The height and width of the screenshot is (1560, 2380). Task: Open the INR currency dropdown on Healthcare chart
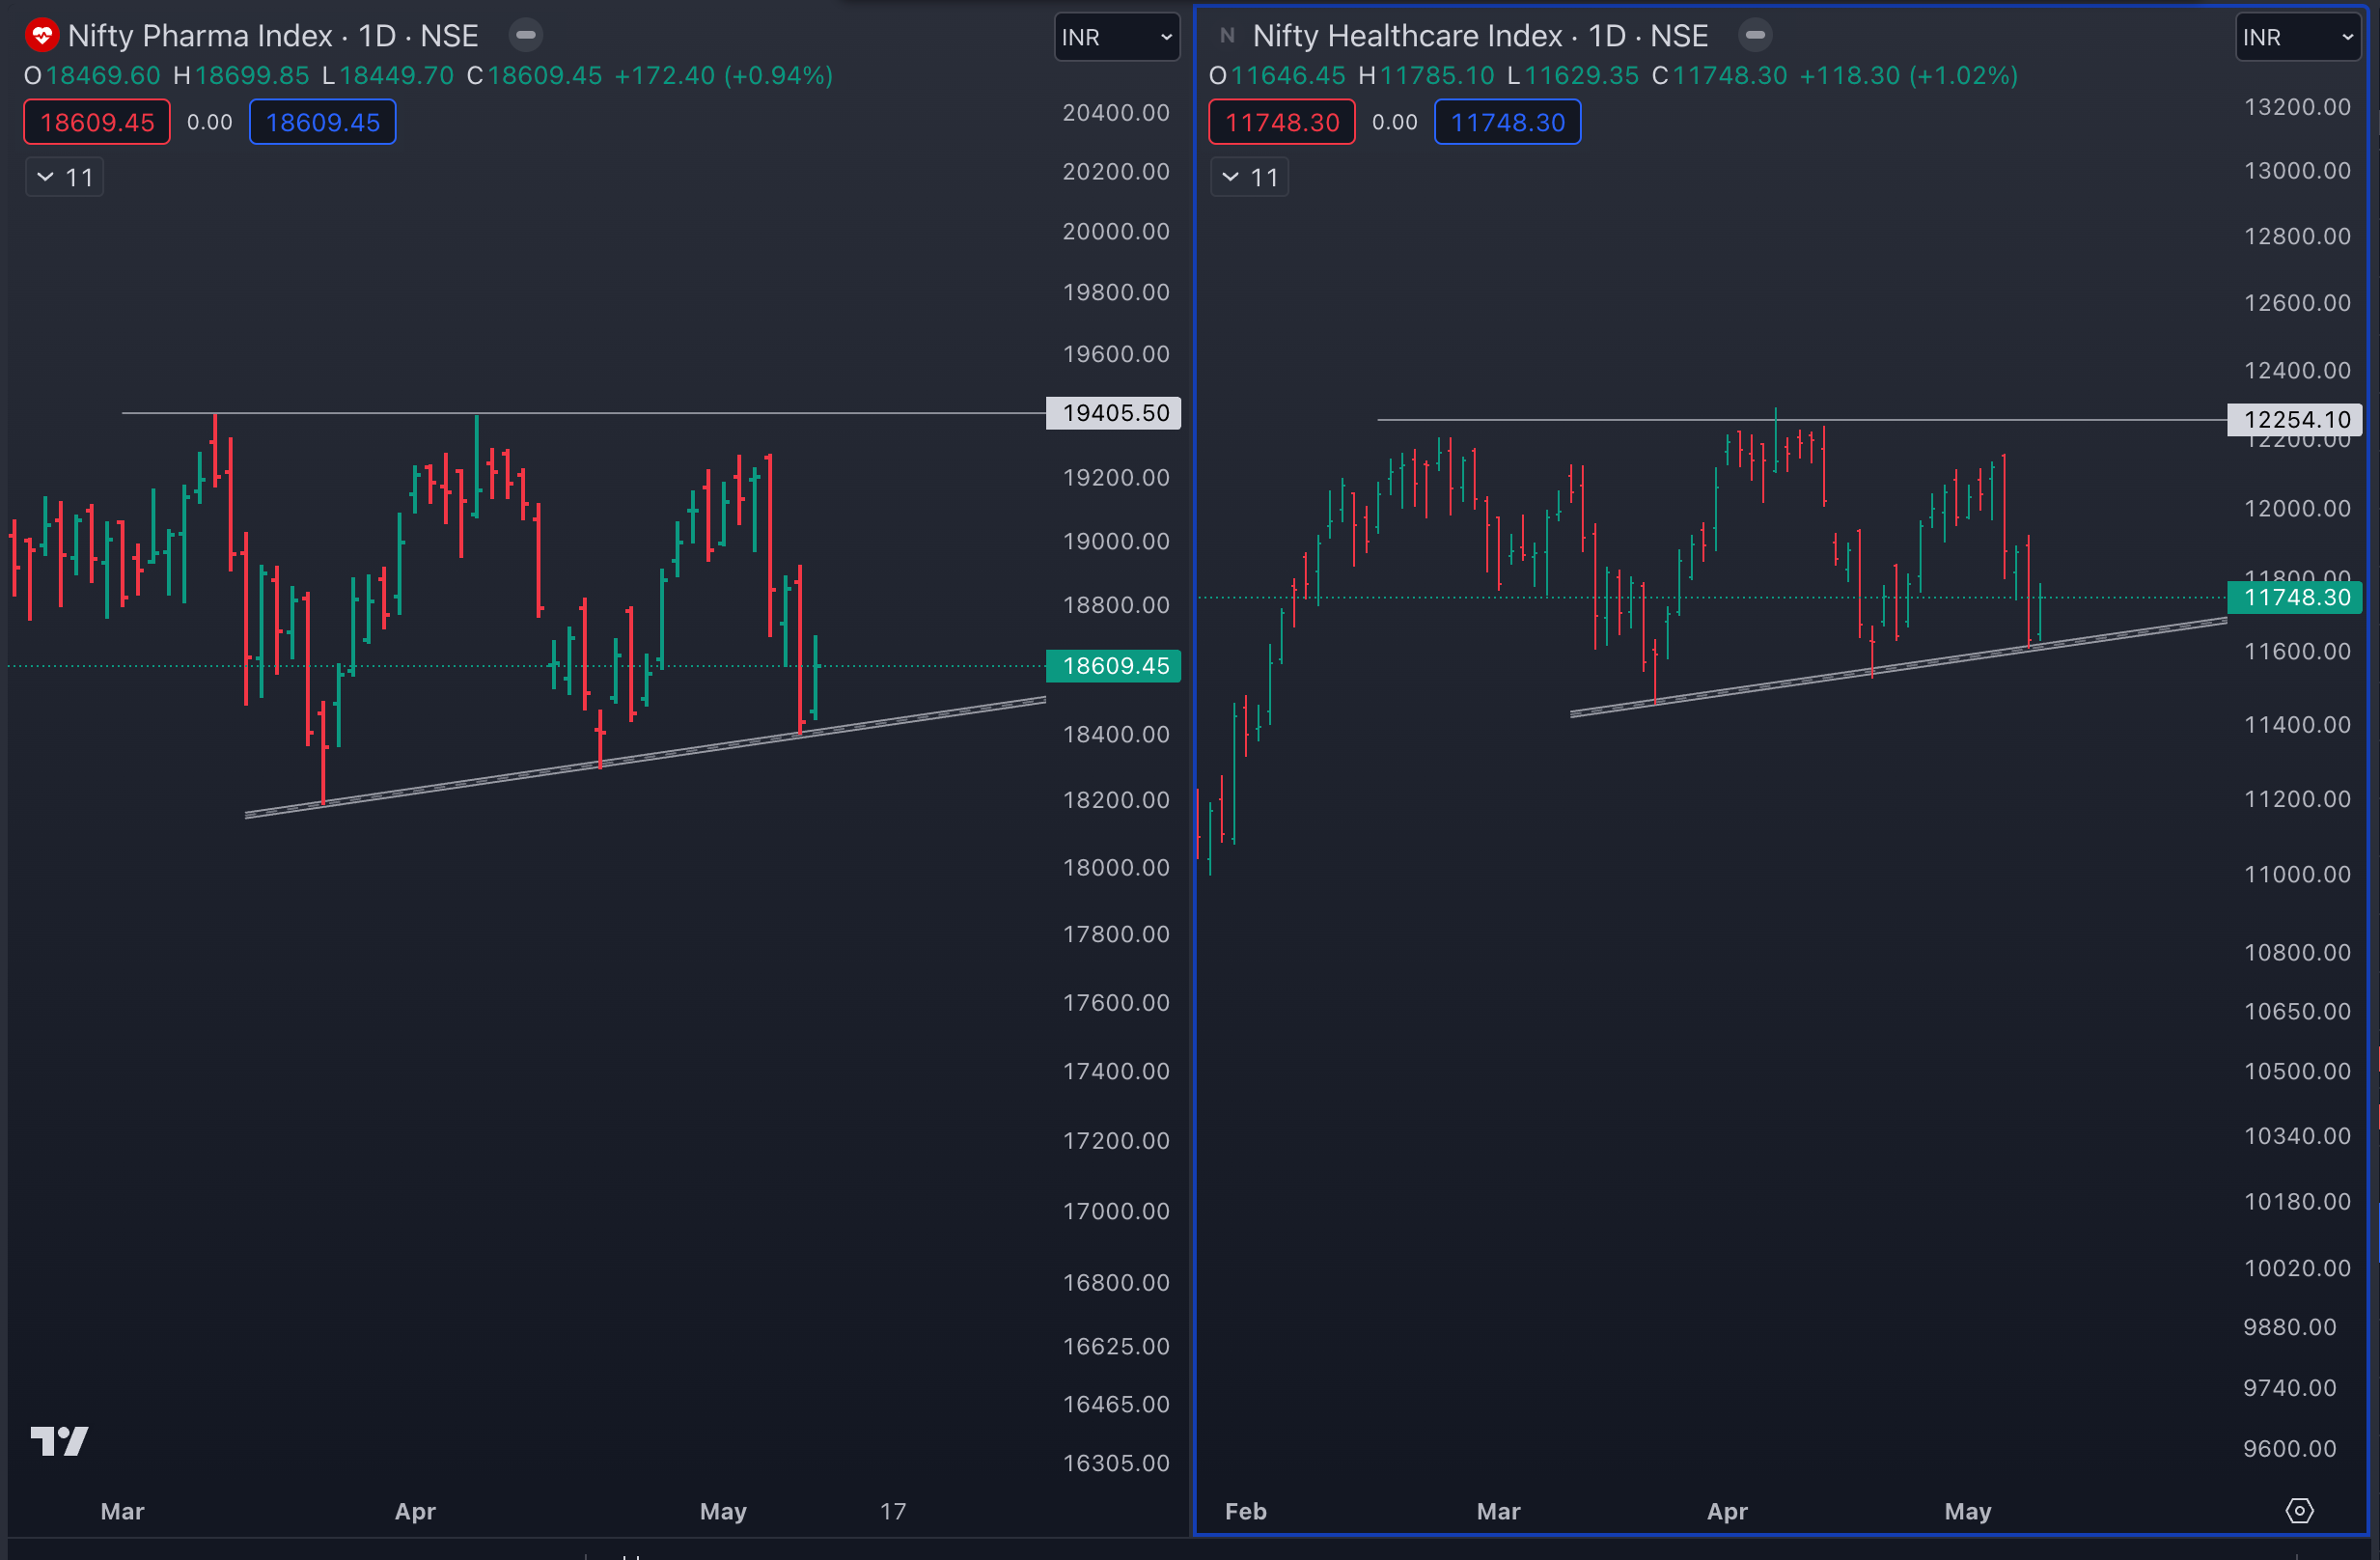2298,37
